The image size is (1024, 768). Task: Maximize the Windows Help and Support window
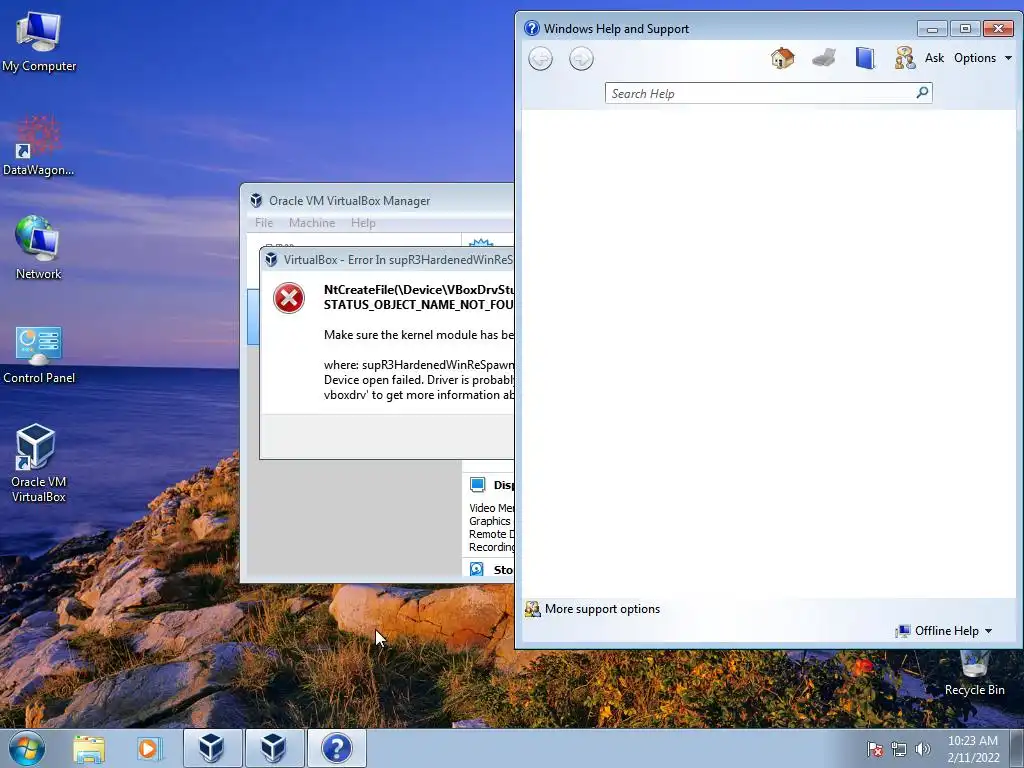pyautogui.click(x=965, y=28)
